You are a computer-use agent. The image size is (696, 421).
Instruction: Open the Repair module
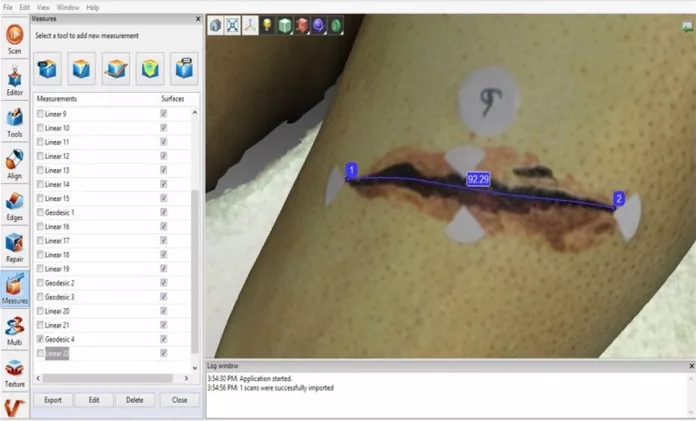(14, 245)
